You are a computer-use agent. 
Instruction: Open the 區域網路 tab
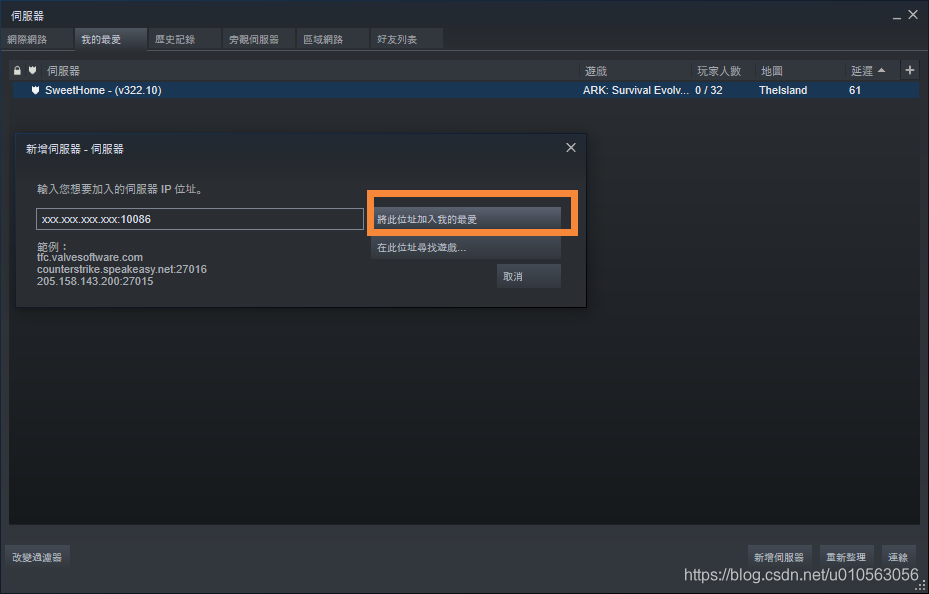pyautogui.click(x=332, y=39)
